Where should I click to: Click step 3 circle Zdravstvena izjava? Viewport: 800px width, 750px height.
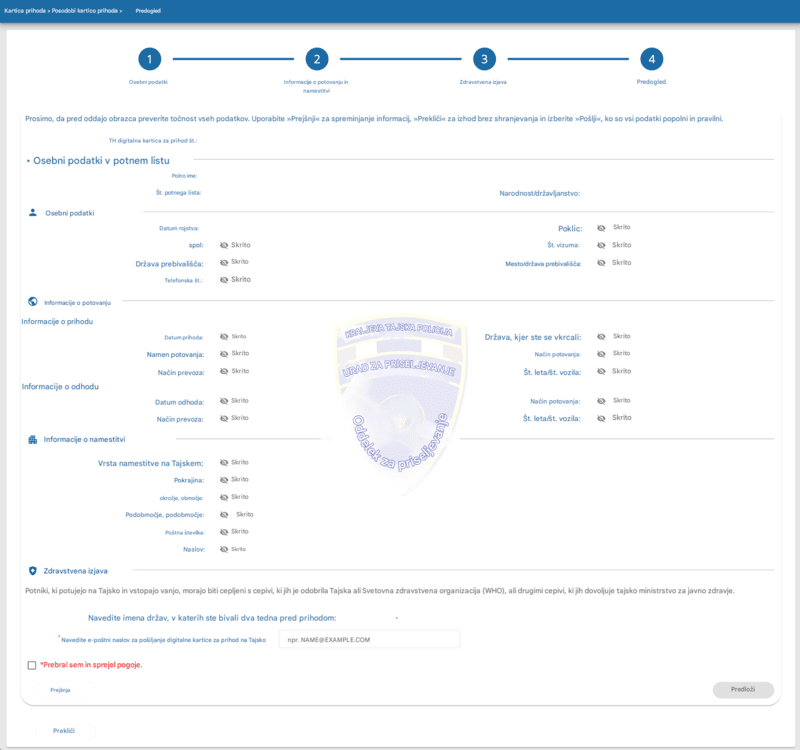(x=484, y=59)
